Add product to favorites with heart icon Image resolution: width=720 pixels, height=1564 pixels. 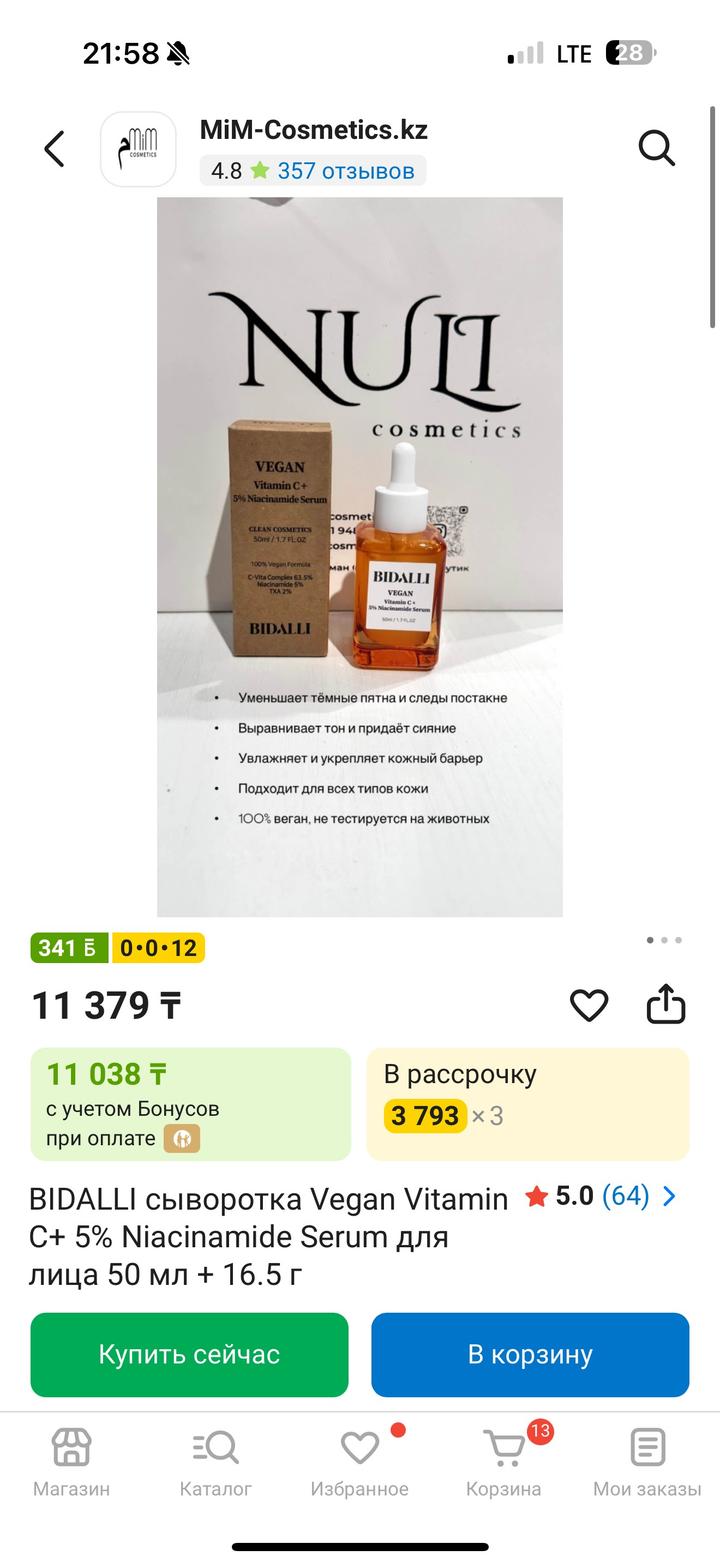tap(589, 1005)
